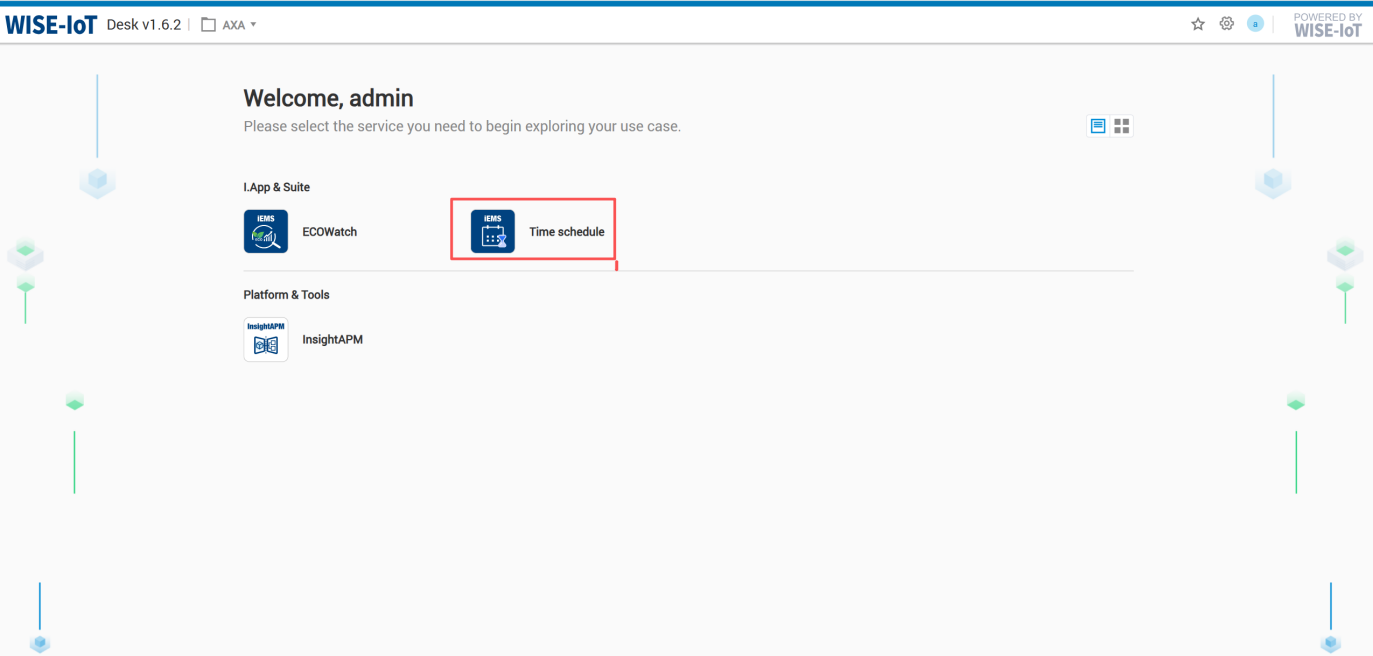This screenshot has width=1373, height=656.
Task: Click the WISE-IoT logo at top left
Action: point(51,25)
